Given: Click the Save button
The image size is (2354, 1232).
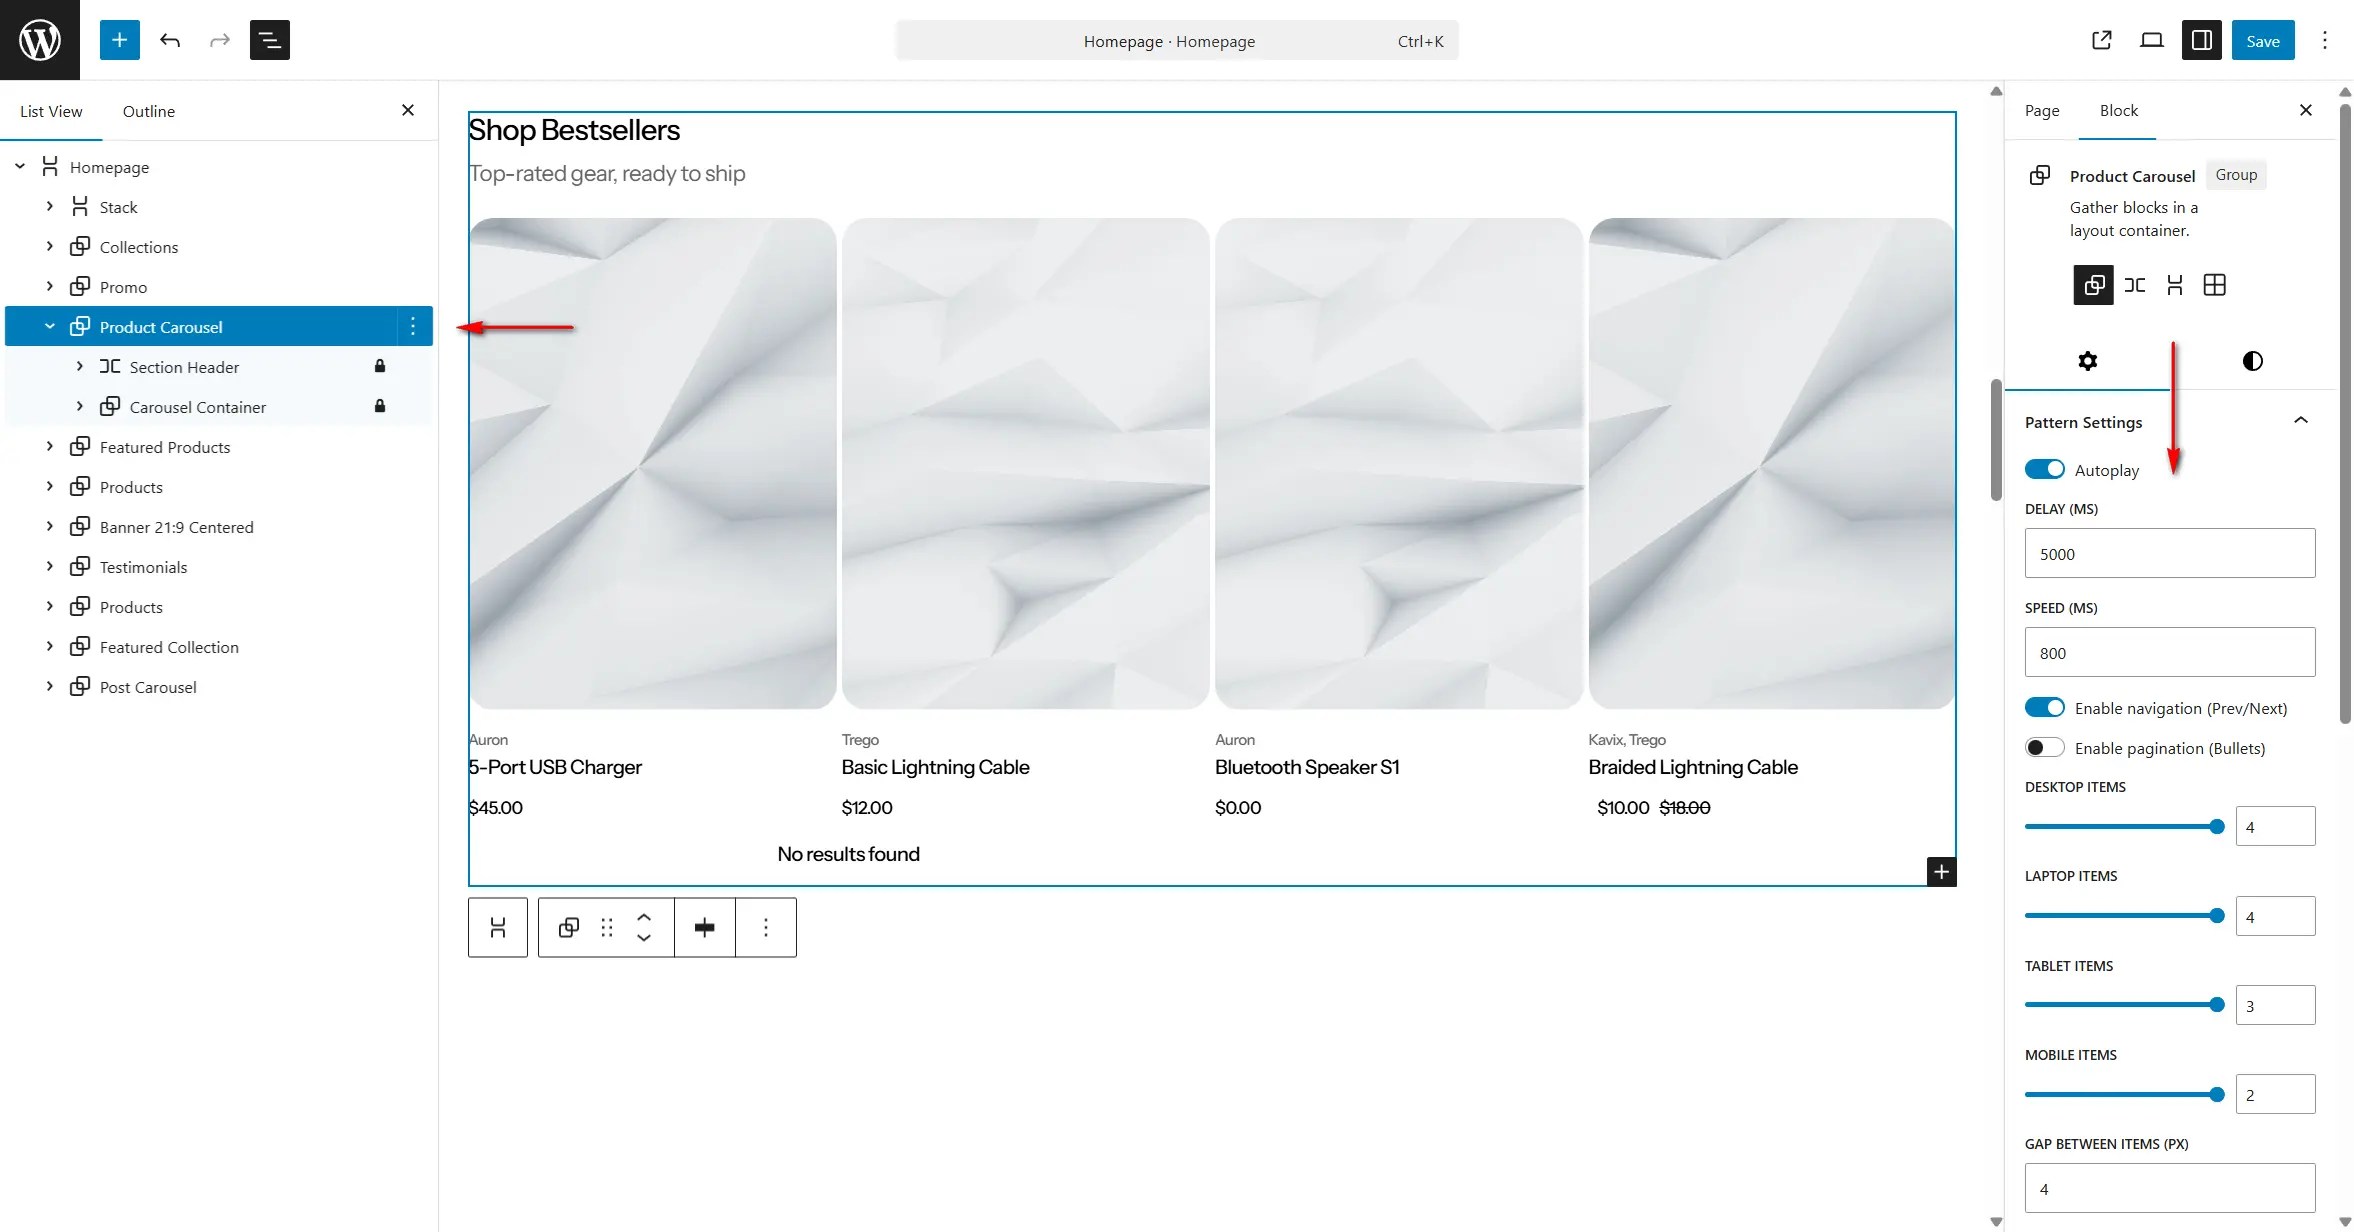Looking at the screenshot, I should [2262, 40].
